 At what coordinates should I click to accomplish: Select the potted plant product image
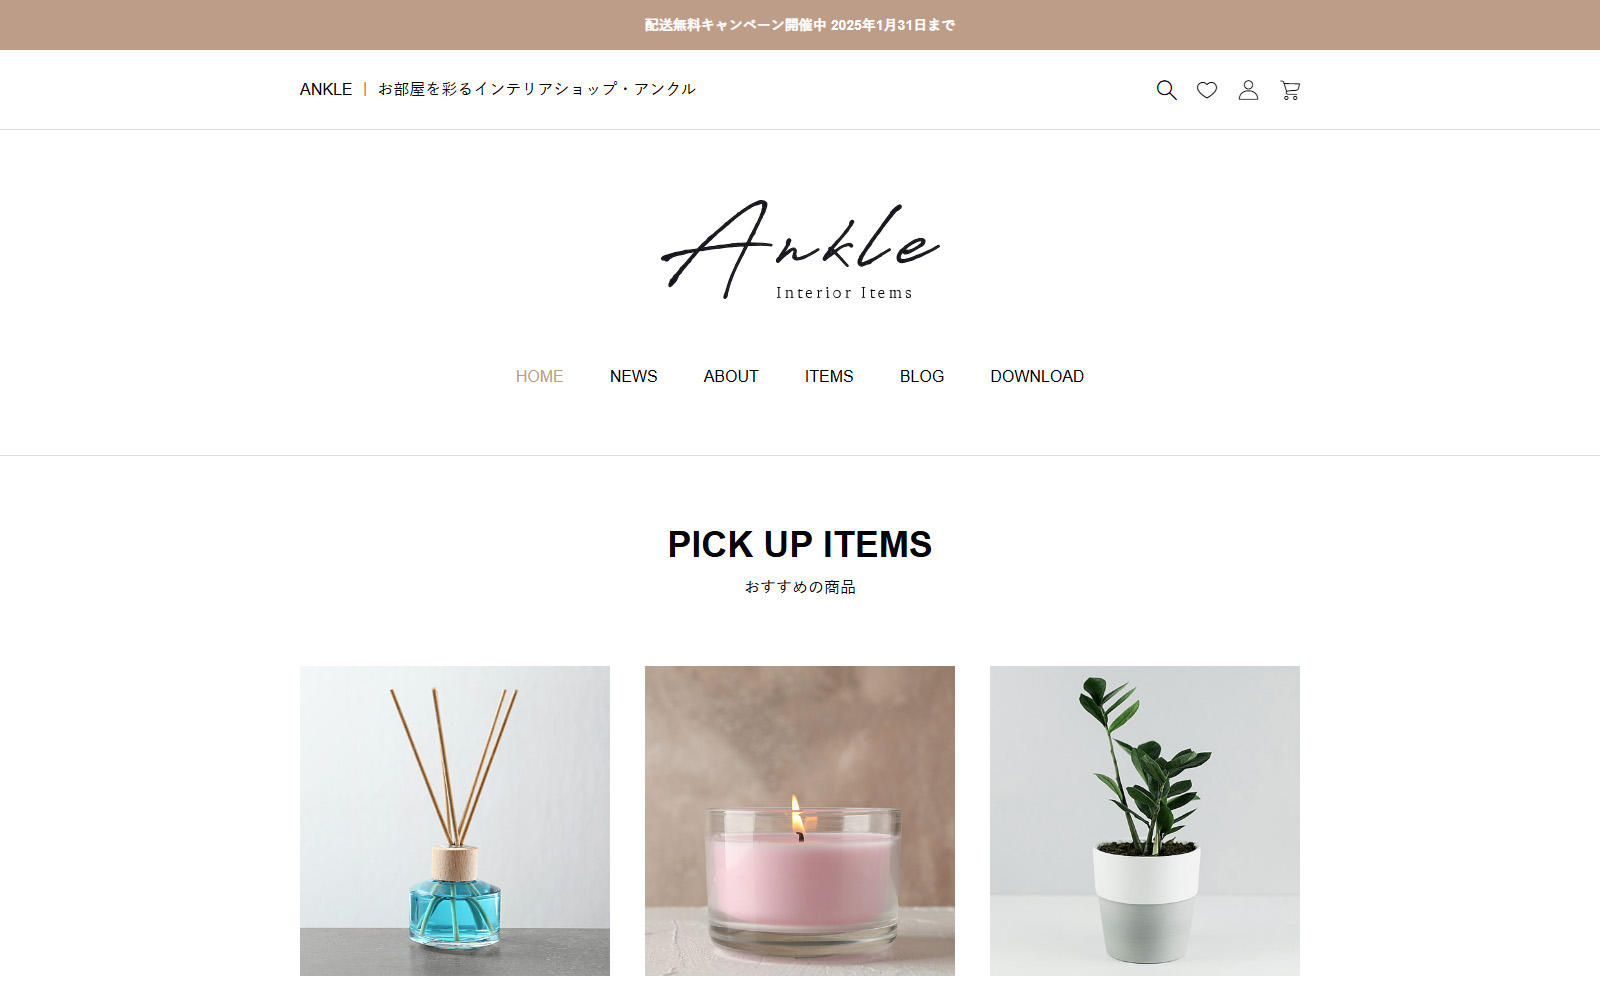(x=1145, y=821)
